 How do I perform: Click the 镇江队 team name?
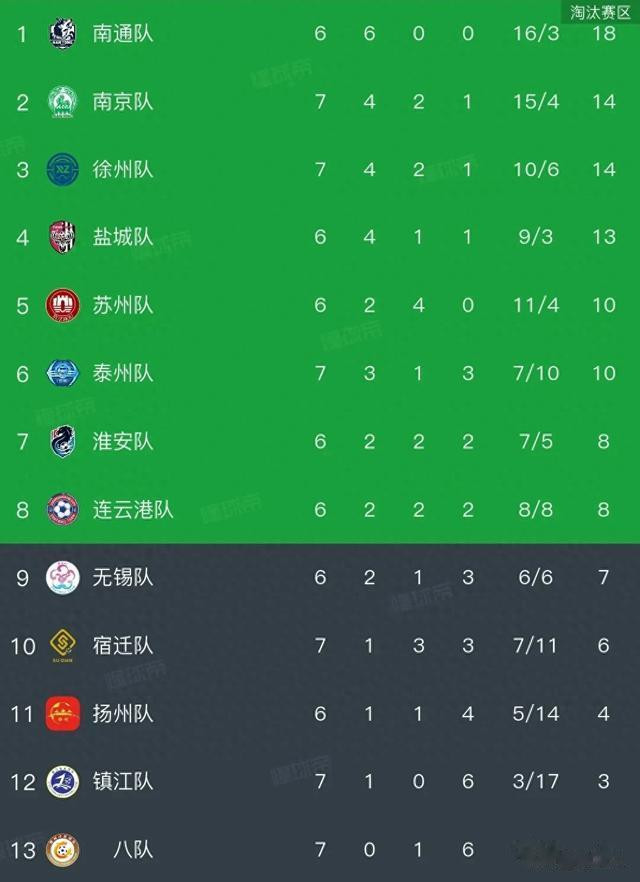123,782
